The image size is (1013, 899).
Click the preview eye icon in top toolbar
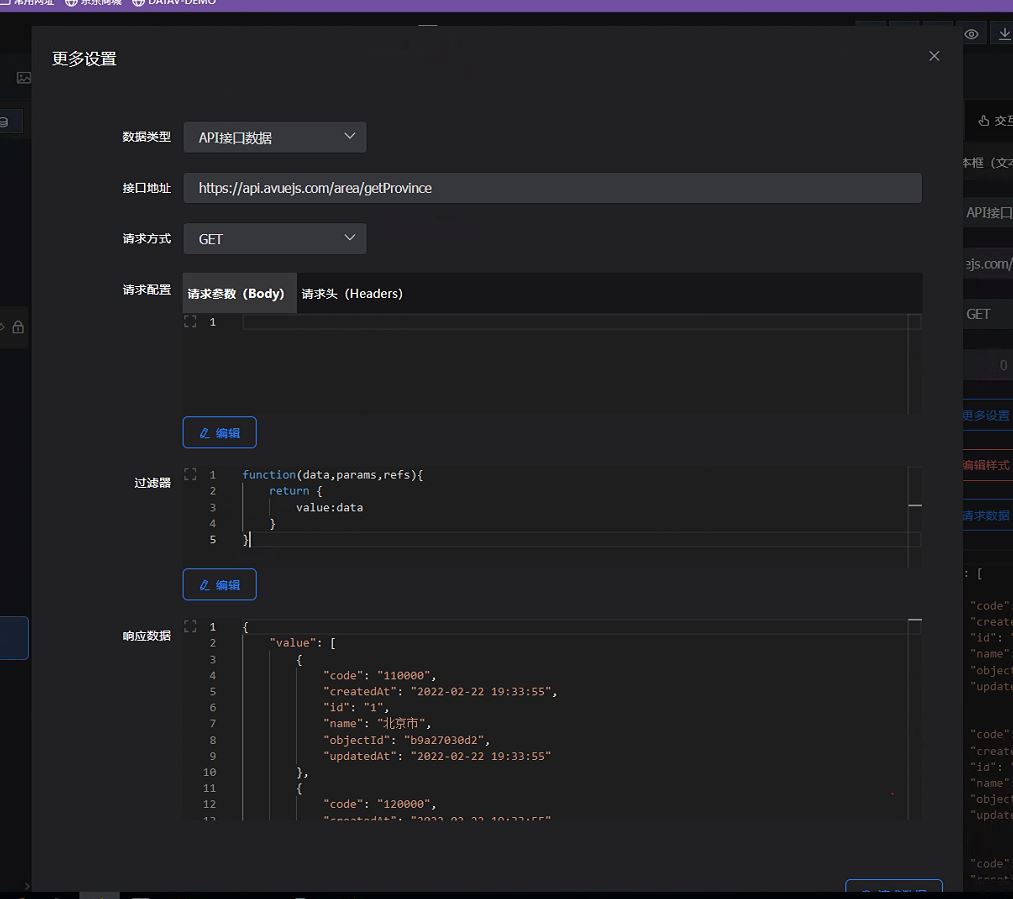[971, 34]
